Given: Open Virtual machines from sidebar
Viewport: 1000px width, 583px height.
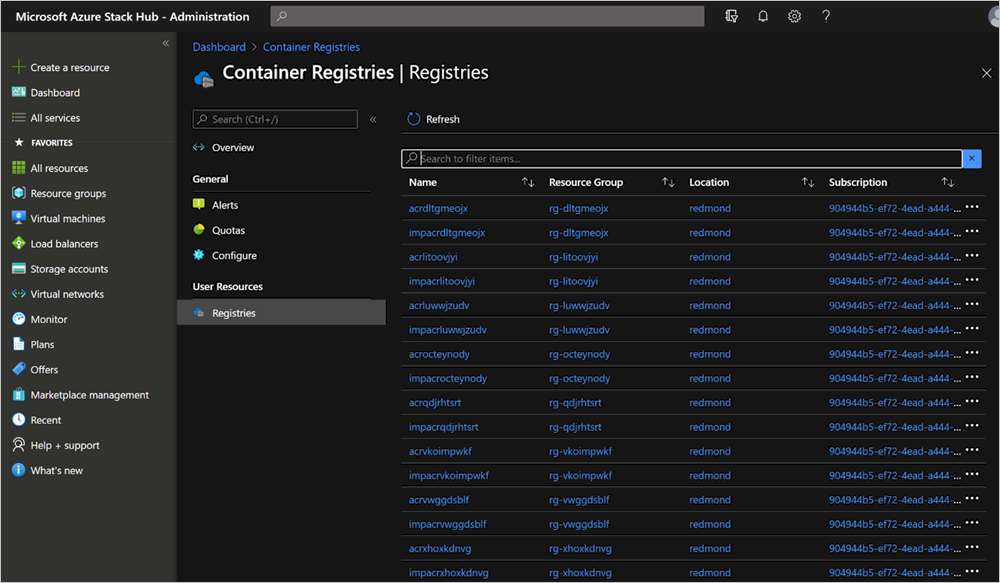Looking at the screenshot, I should [x=67, y=219].
